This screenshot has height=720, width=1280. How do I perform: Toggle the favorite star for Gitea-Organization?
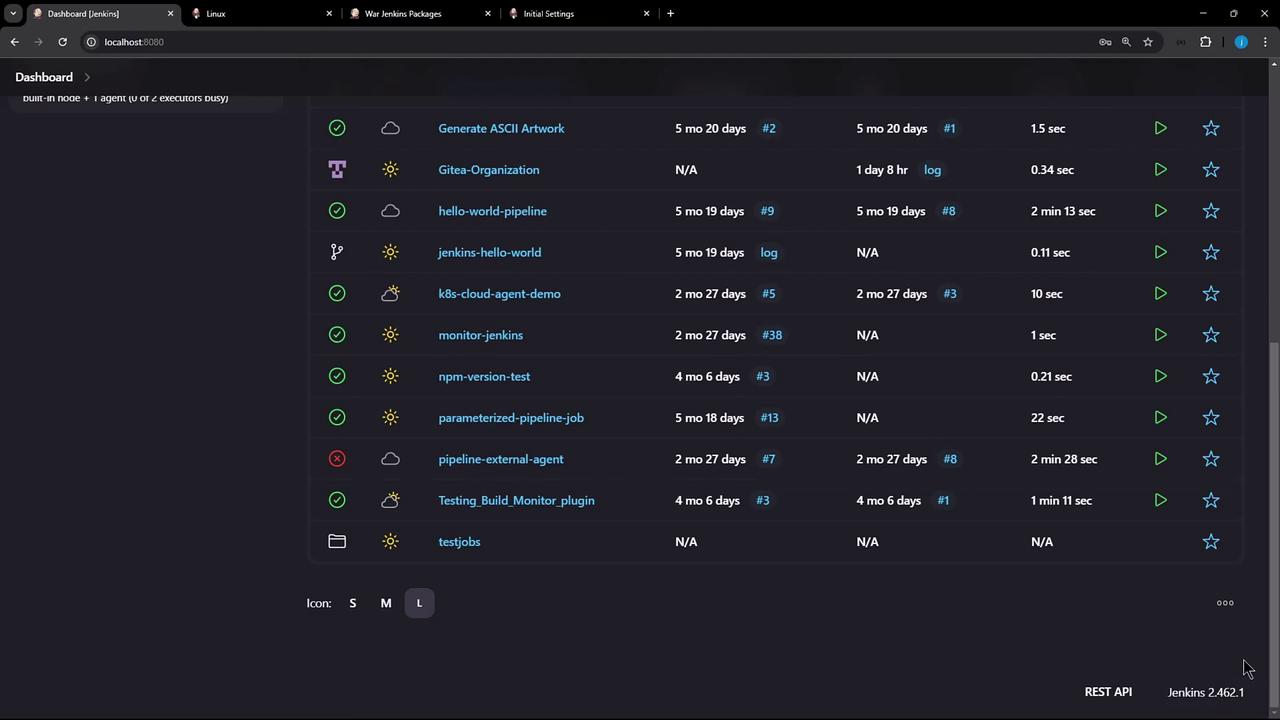click(x=1211, y=170)
